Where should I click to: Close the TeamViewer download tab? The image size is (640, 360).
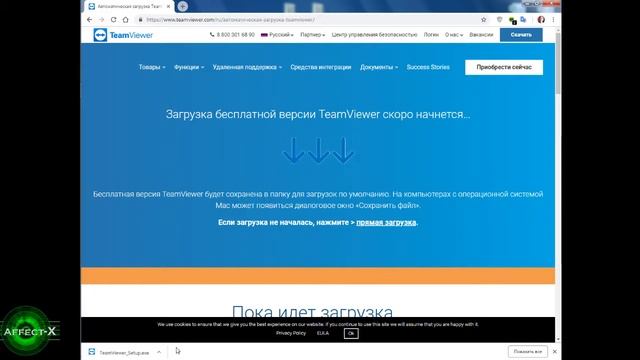point(168,7)
